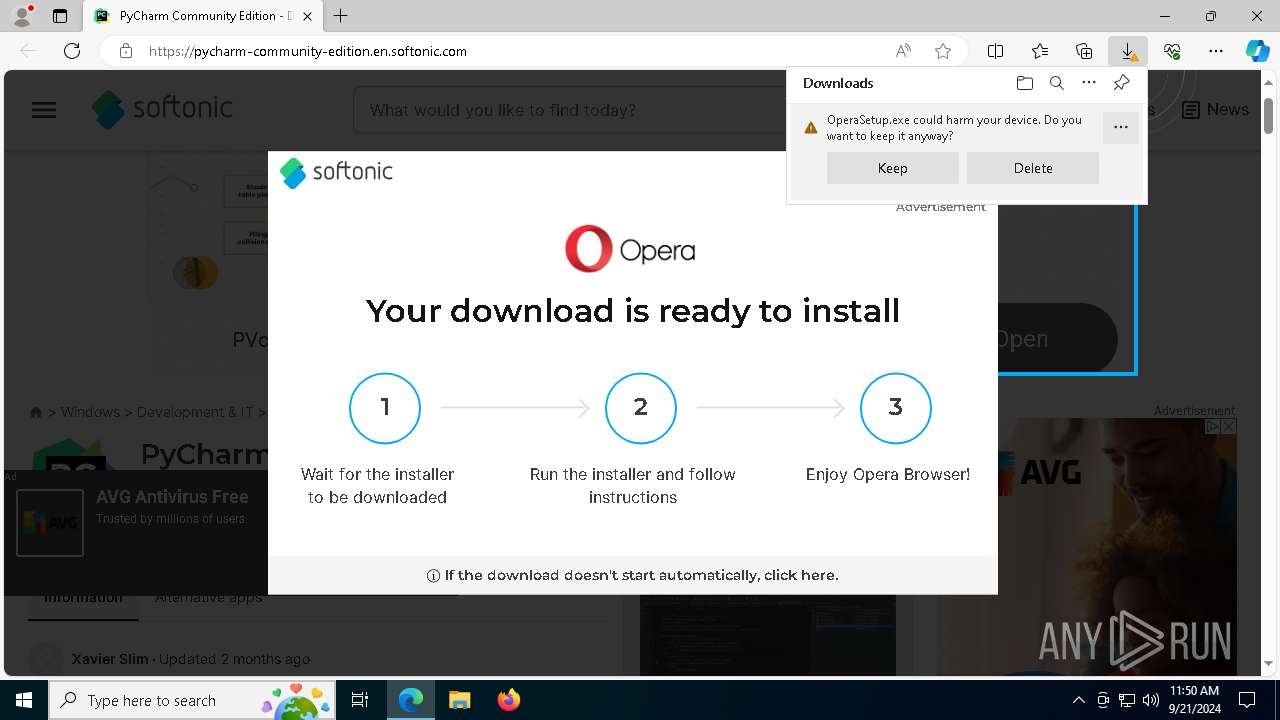Image resolution: width=1280 pixels, height=720 pixels.
Task: Open the Windows Start menu
Action: (24, 700)
